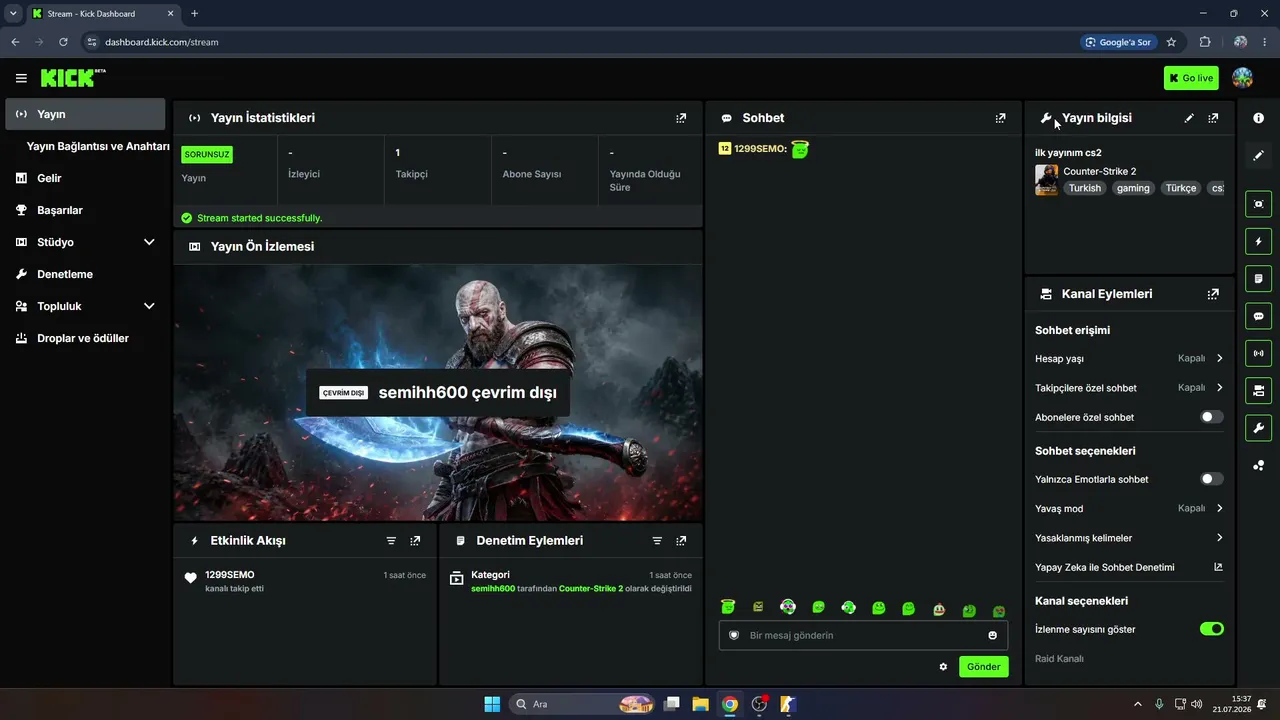Toggle the lightning activity feed widget in sidebar
The image size is (1280, 720).
click(x=1258, y=241)
